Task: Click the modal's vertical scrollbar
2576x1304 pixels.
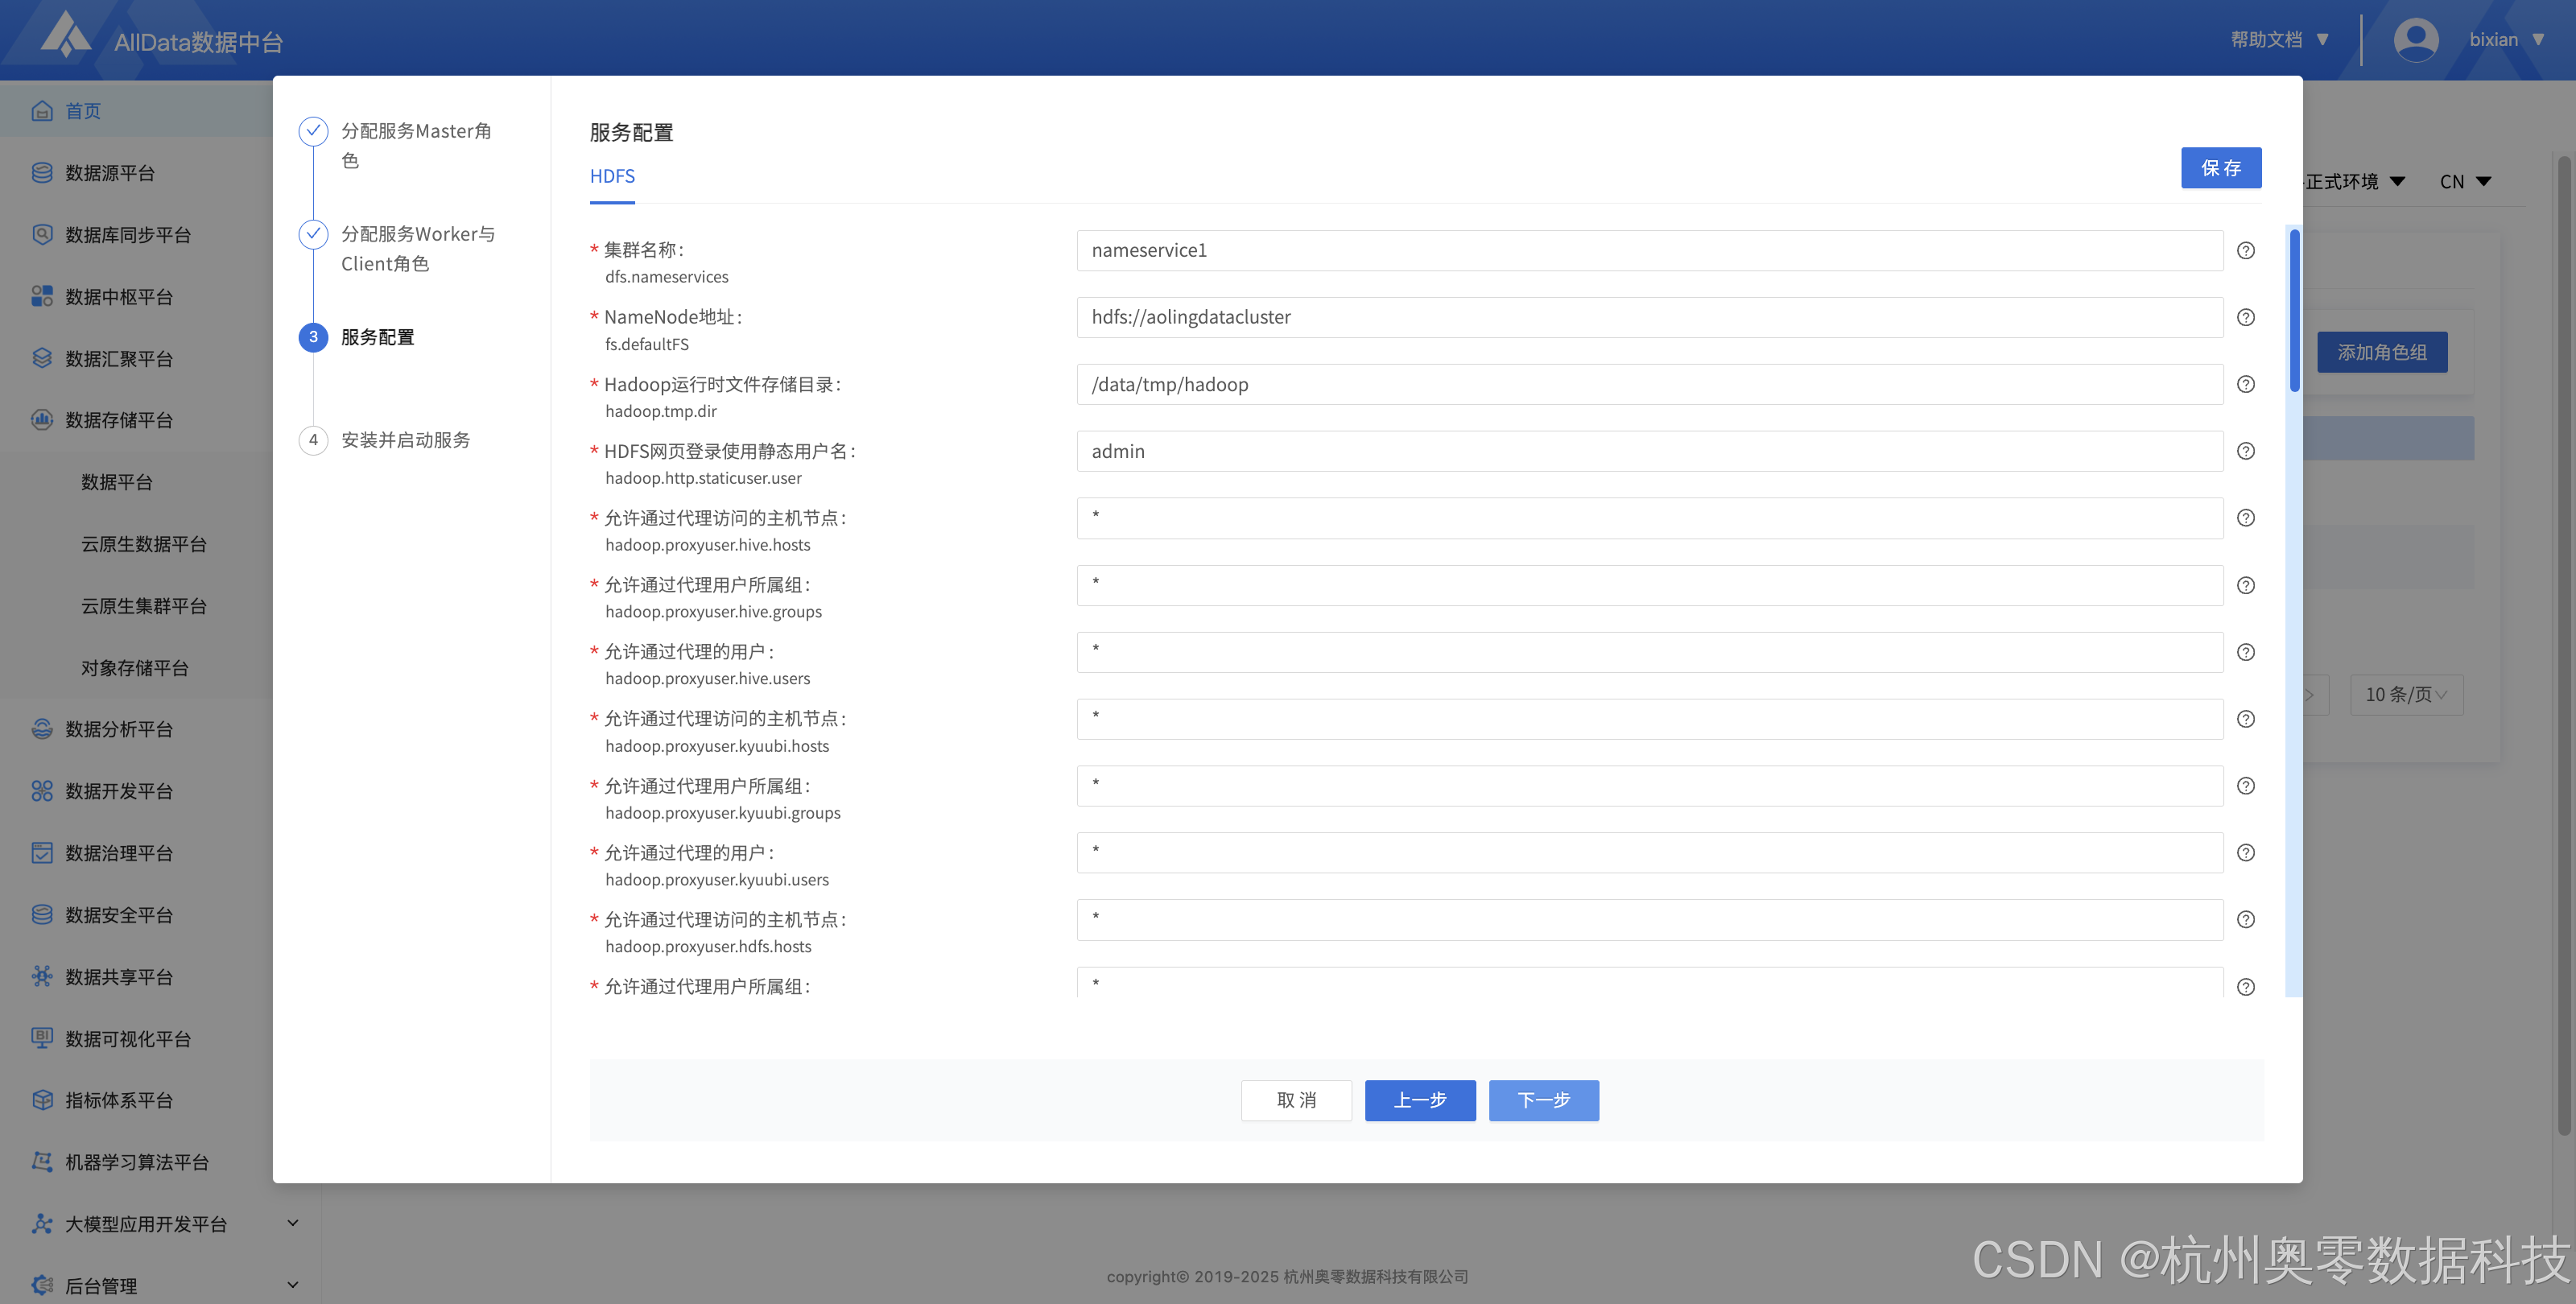Action: click(x=2294, y=312)
